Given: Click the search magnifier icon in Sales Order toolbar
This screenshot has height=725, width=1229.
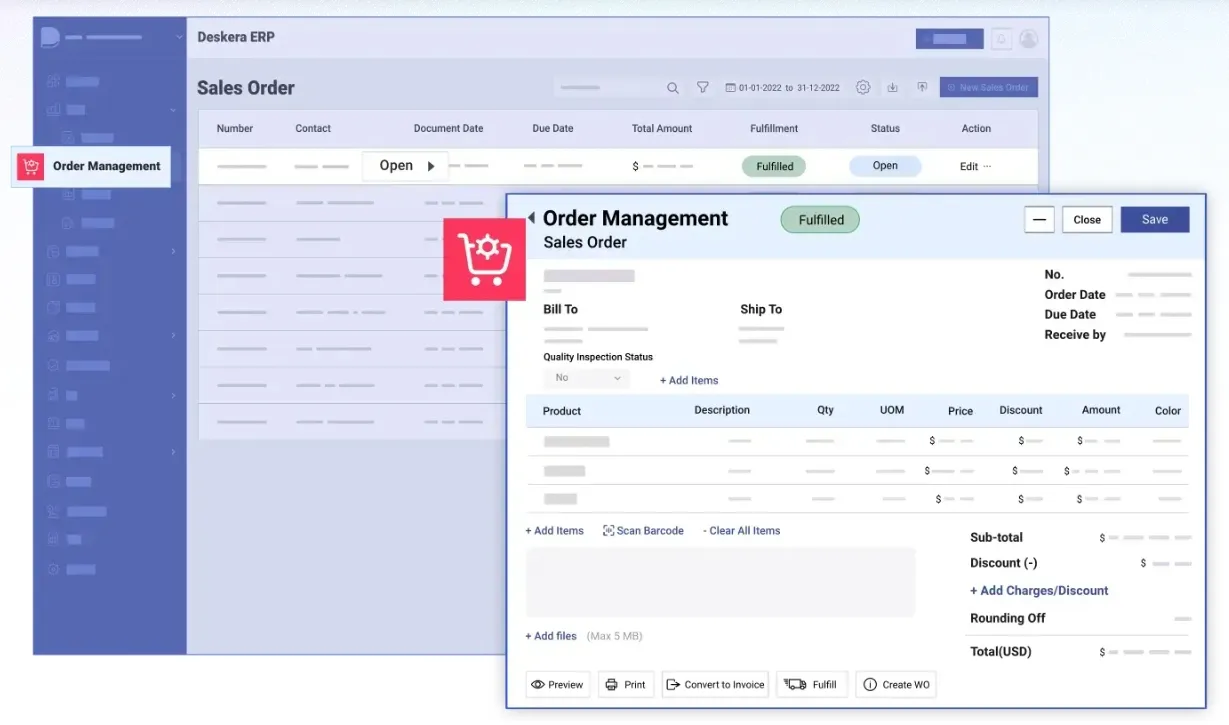Looking at the screenshot, I should [x=673, y=88].
